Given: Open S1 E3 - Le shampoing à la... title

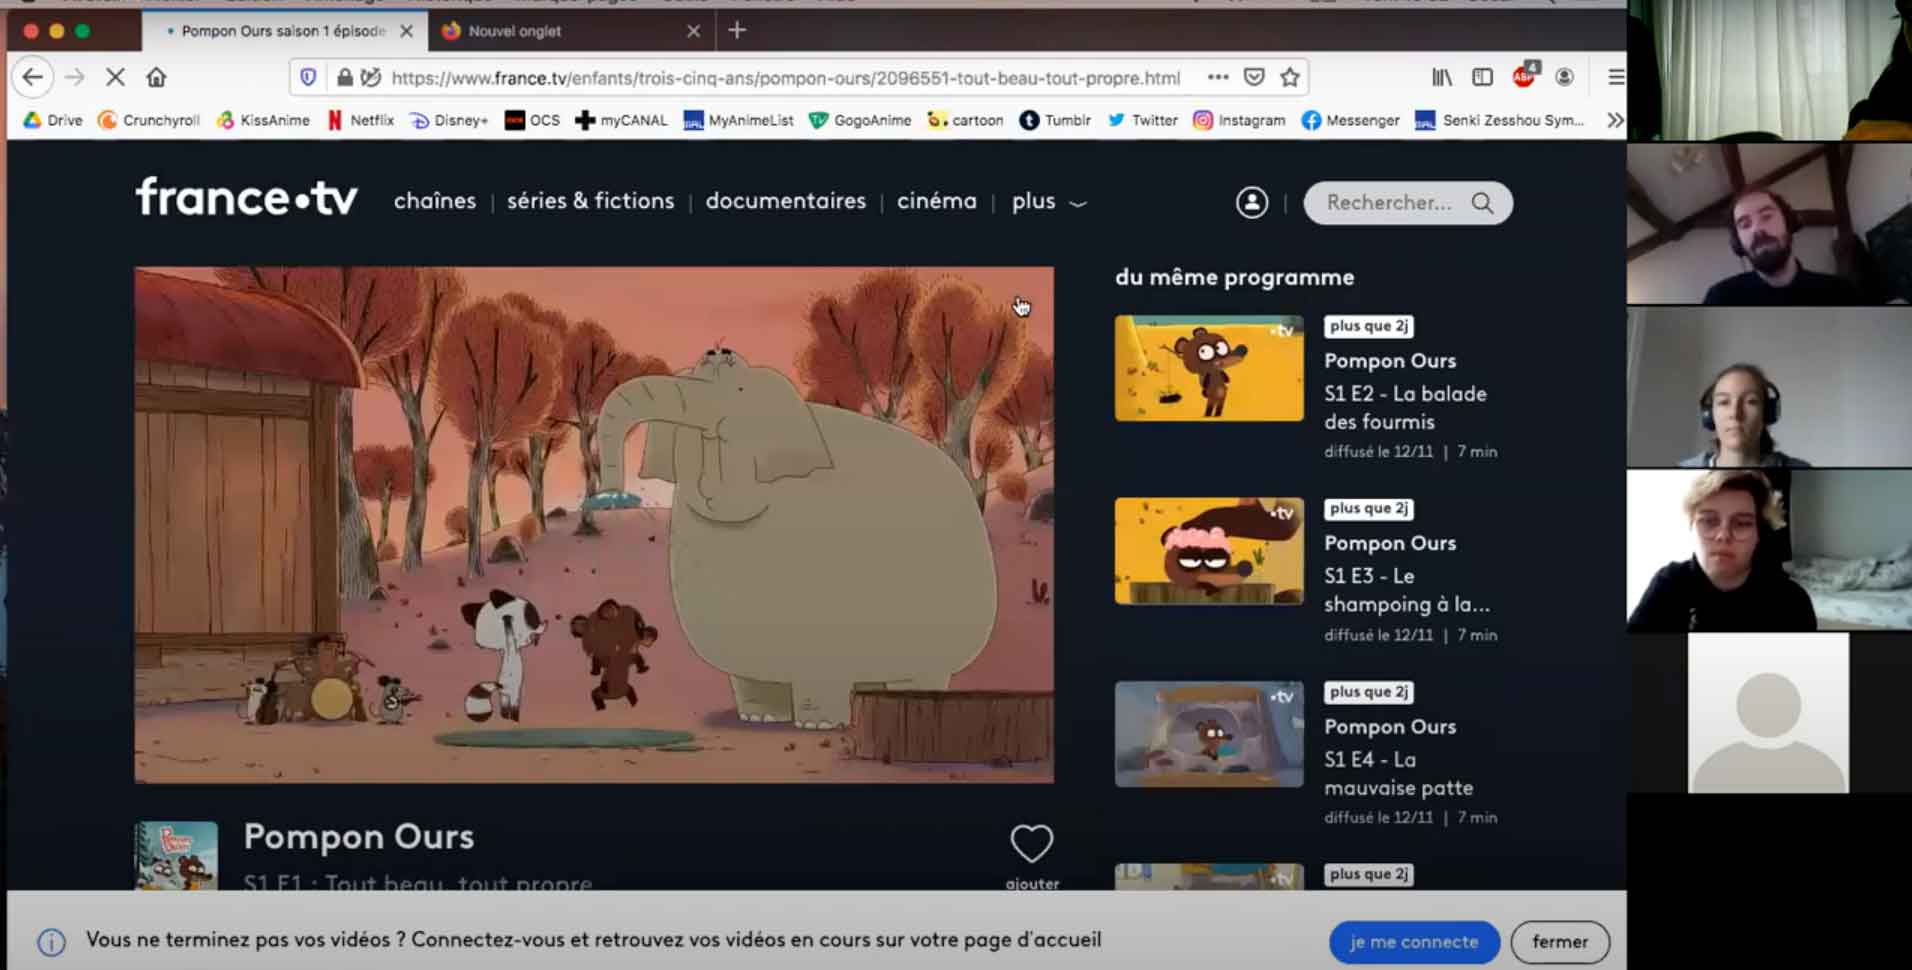Looking at the screenshot, I should coord(1407,590).
